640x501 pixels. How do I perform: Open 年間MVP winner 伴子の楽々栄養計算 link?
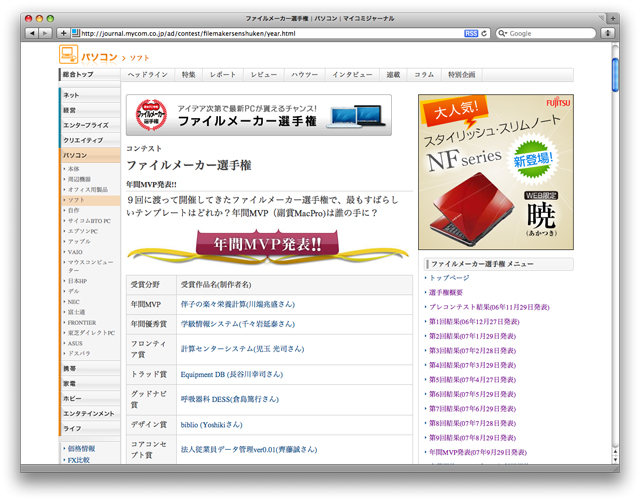coord(238,304)
